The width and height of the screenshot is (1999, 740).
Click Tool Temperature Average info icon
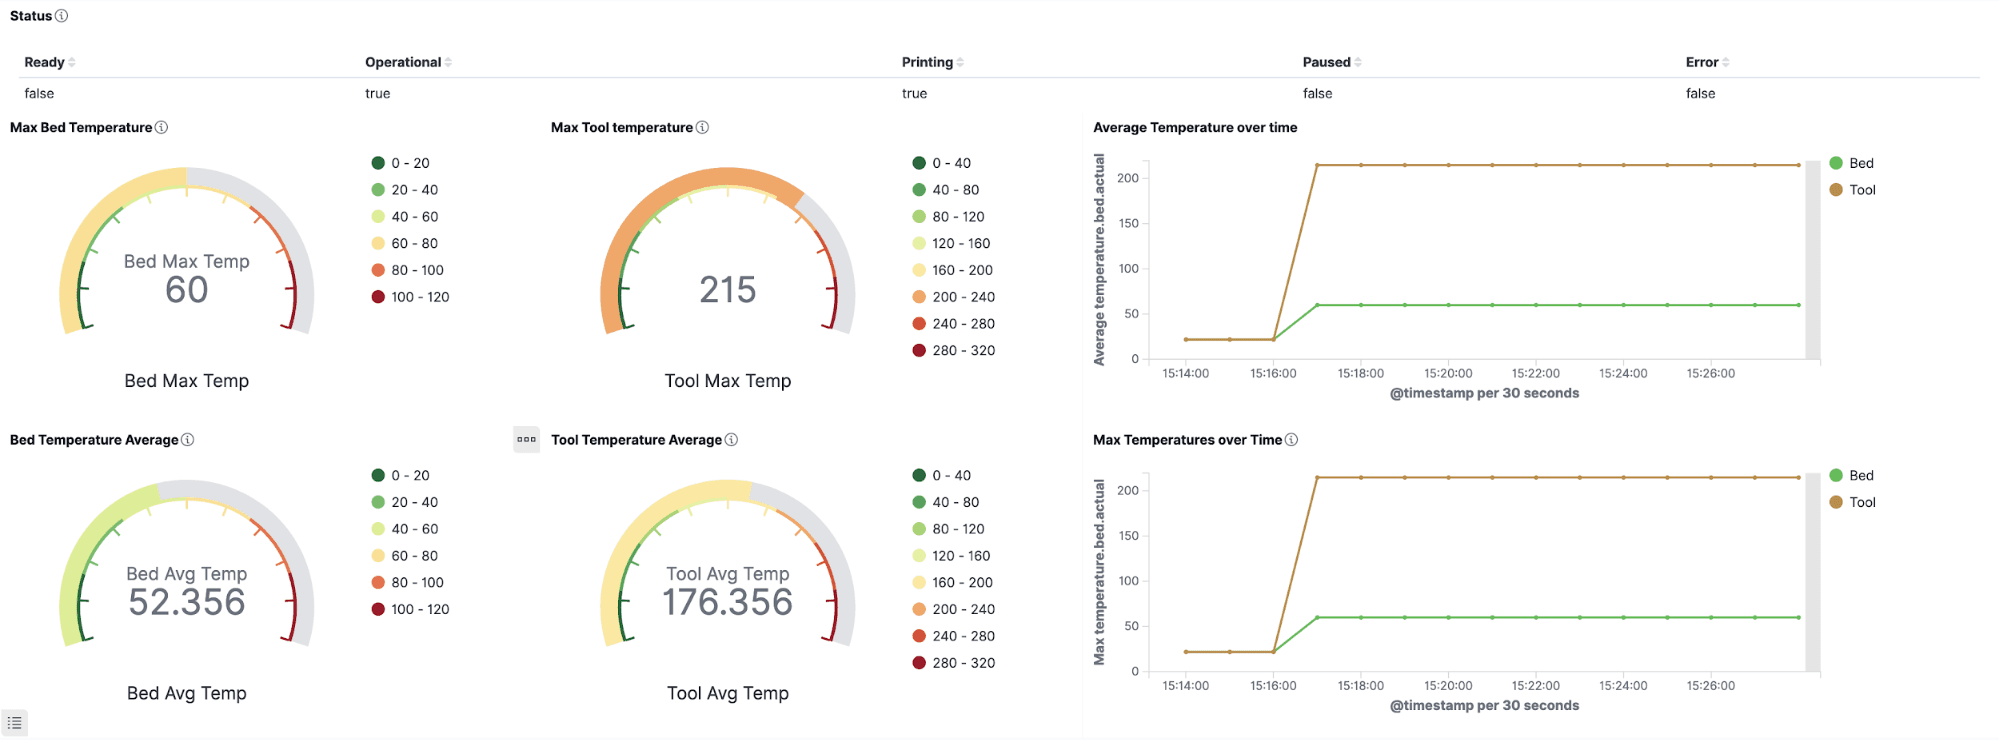731,440
